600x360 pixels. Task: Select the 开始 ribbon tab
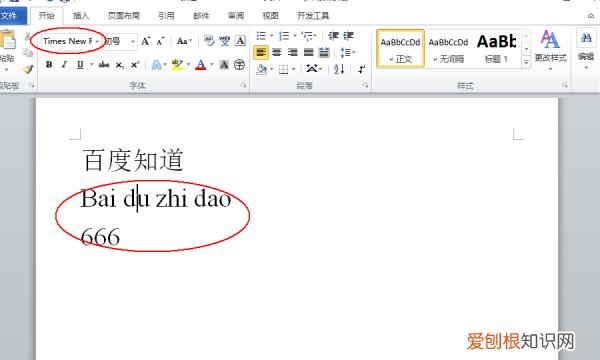pos(47,16)
